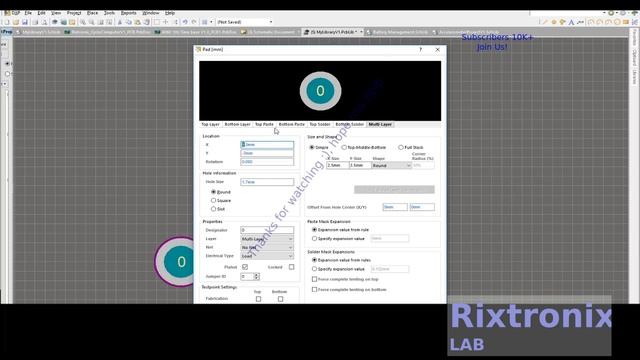
Task: Toggle Fabrication testpoint Bottom checkbox
Action: click(x=280, y=299)
